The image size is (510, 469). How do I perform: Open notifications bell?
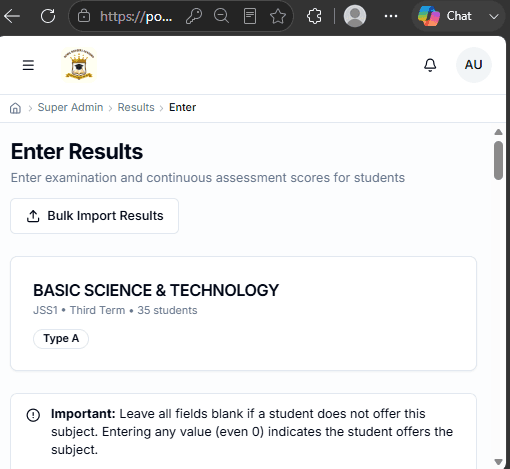coord(430,65)
